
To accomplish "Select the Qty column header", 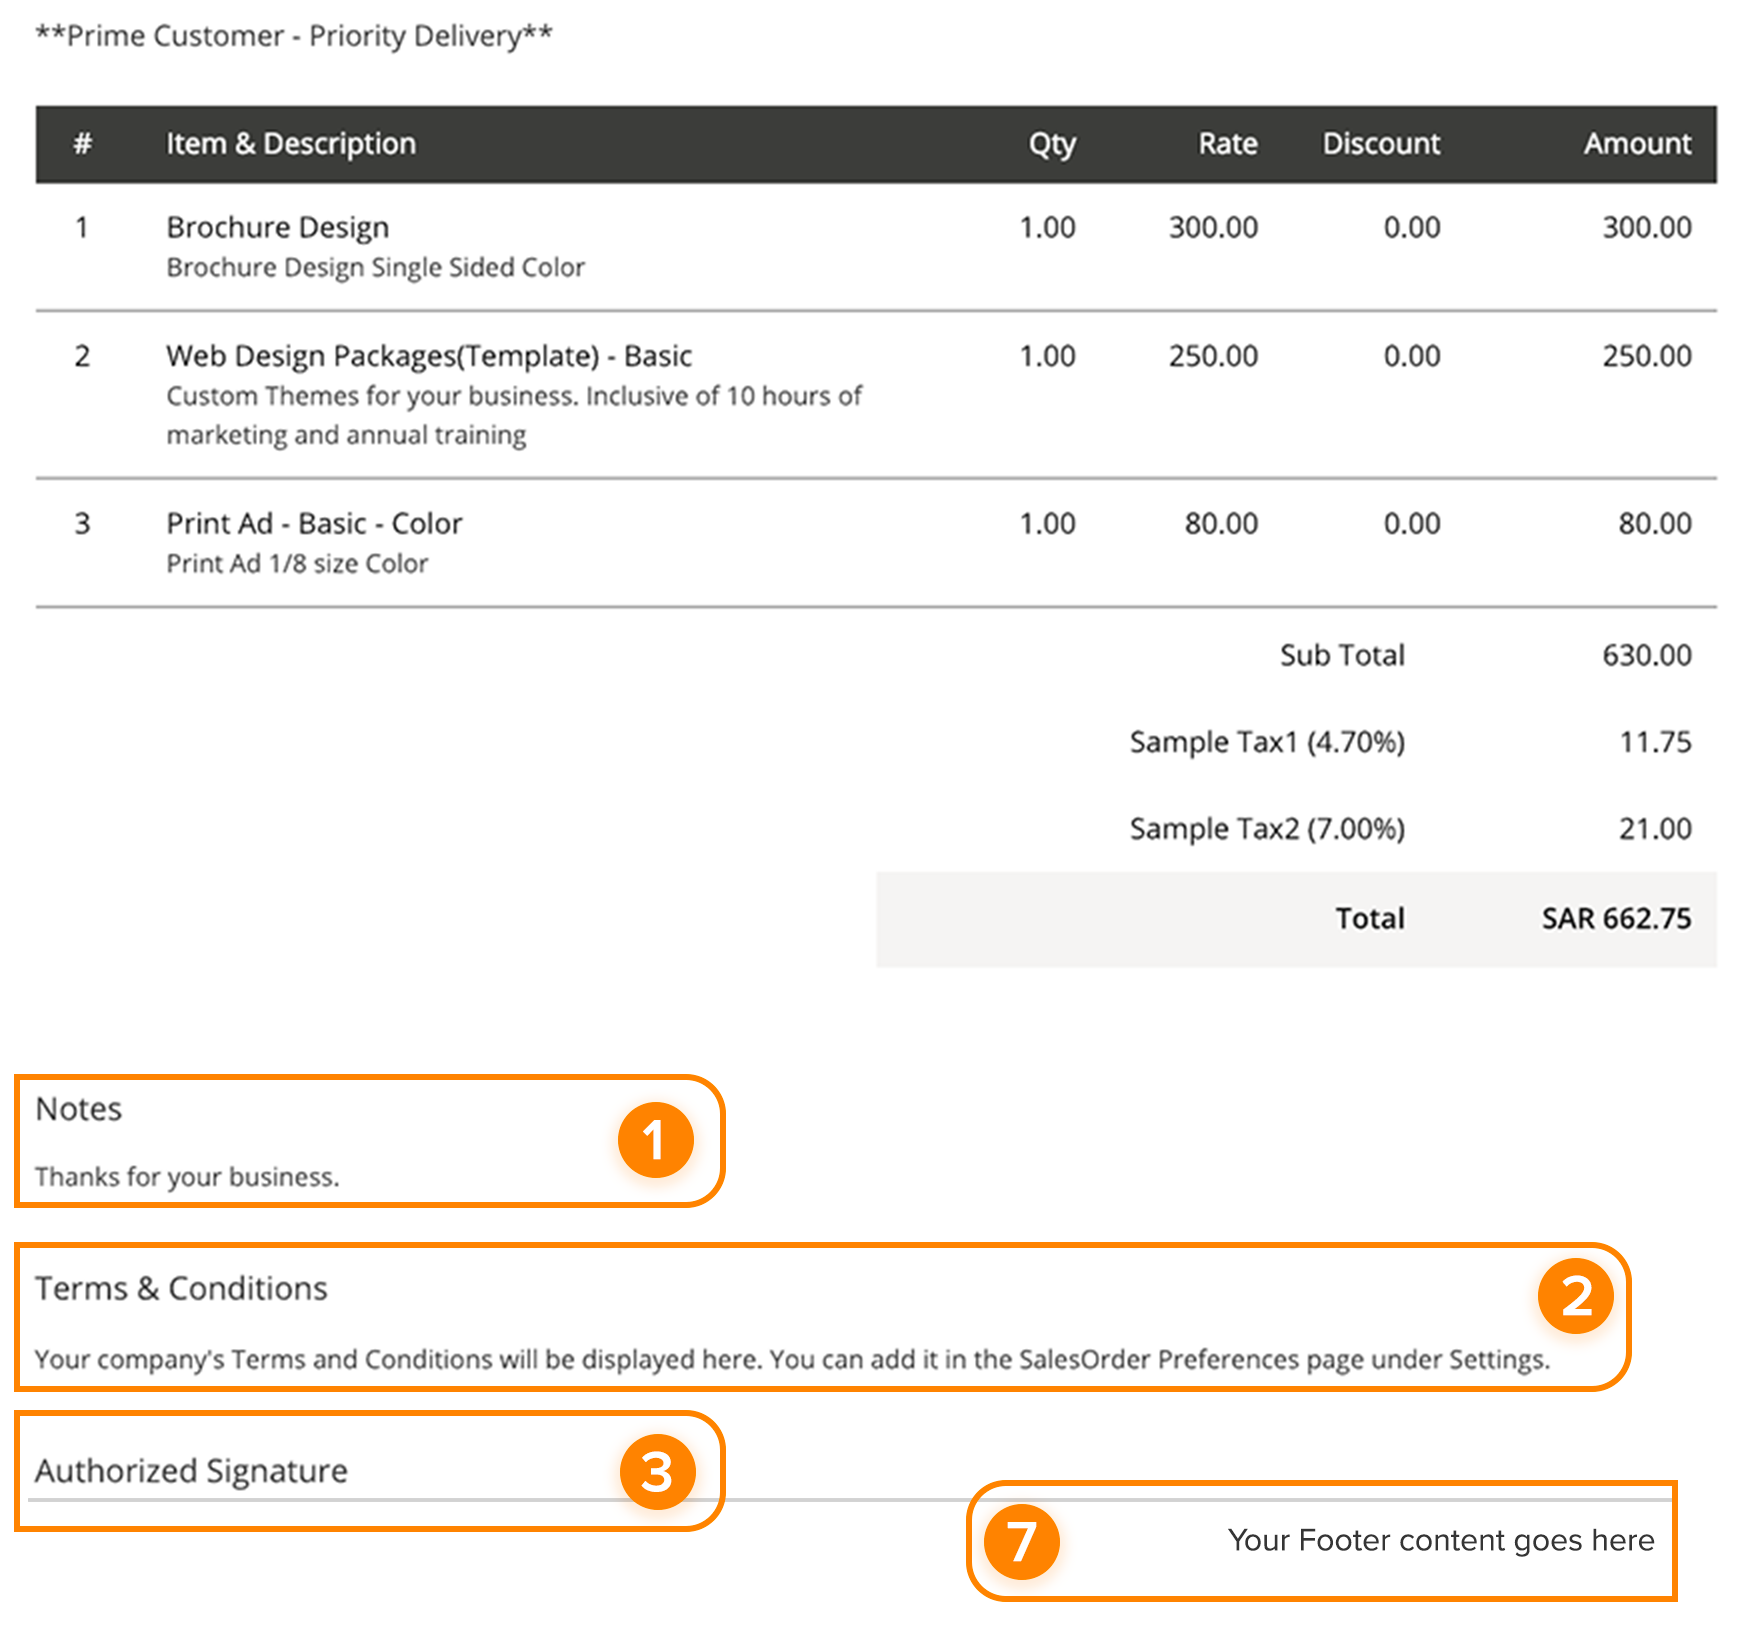I will click(x=1051, y=144).
